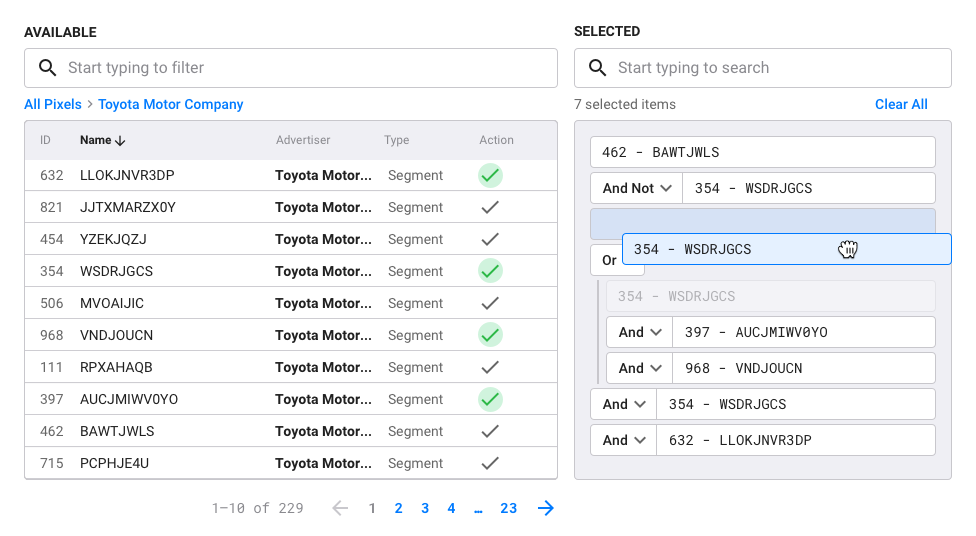Toggle the green check for AUCJMIWV0YO

coord(490,399)
